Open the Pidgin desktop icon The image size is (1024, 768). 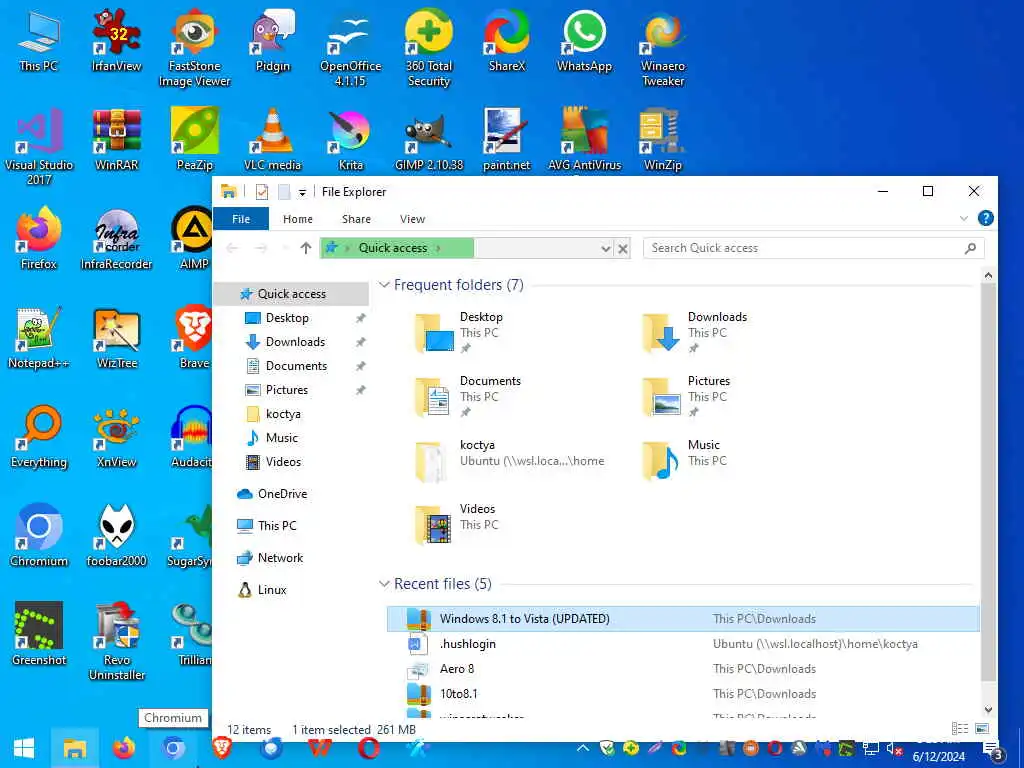point(272,40)
